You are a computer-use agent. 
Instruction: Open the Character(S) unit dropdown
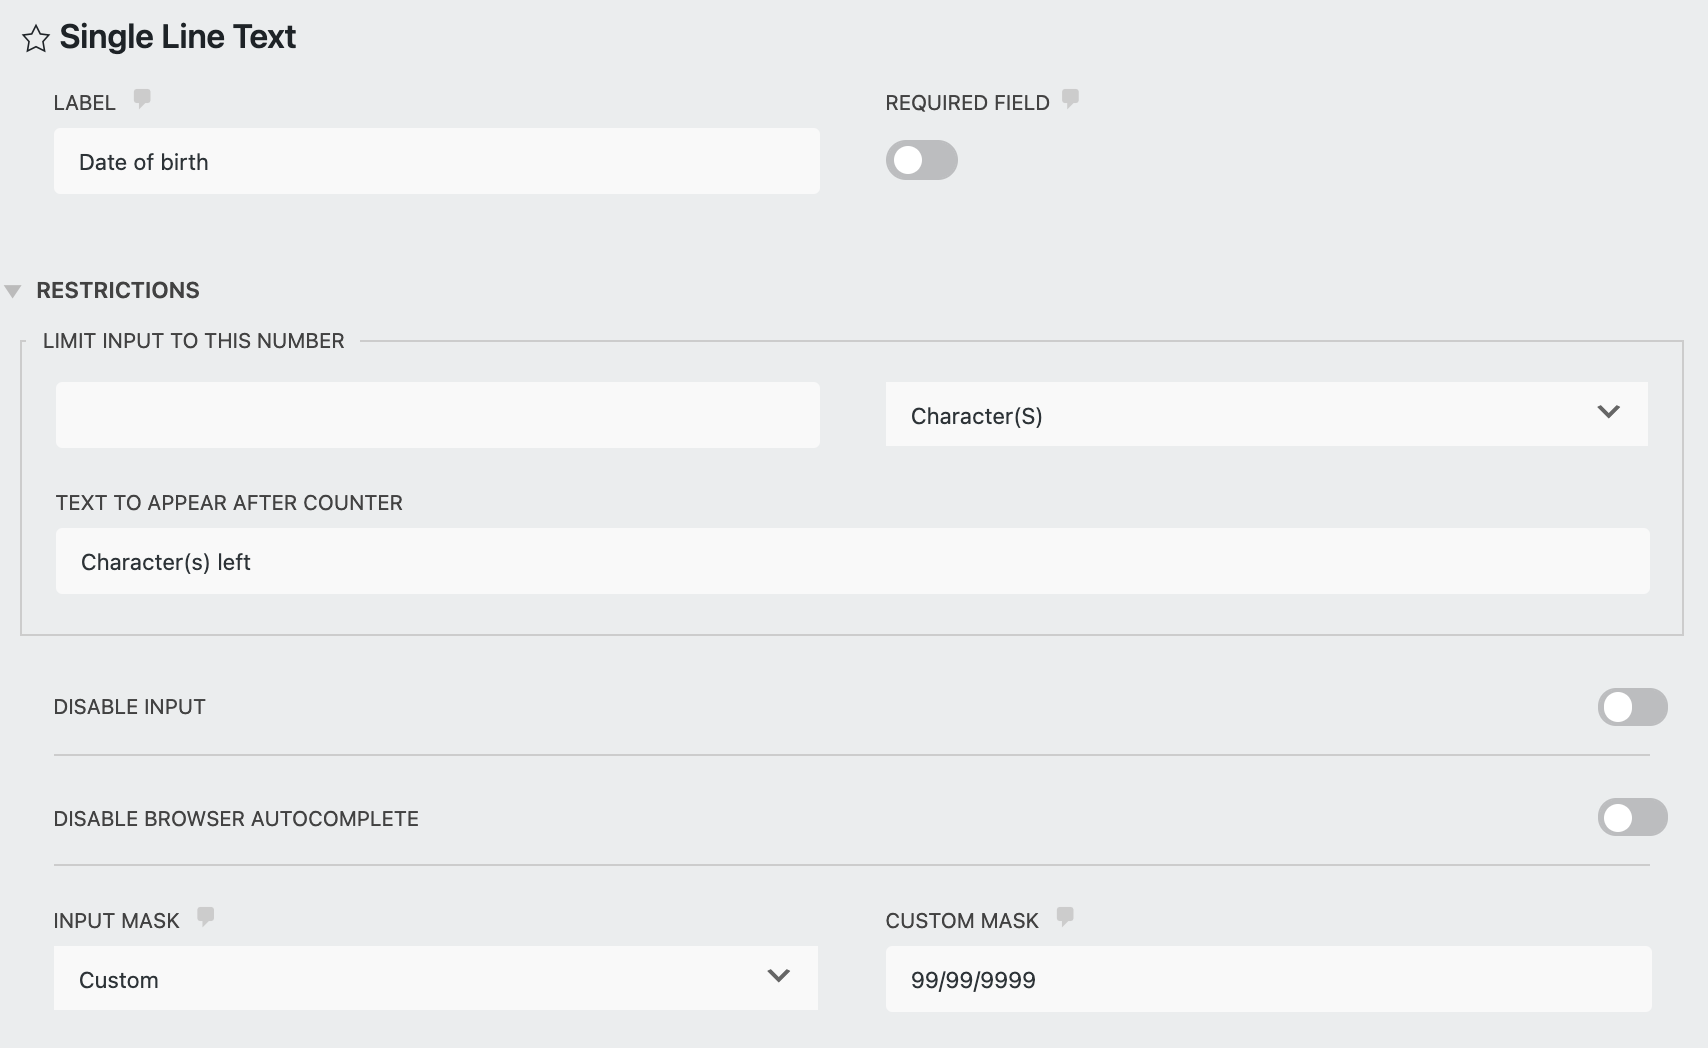click(1265, 414)
